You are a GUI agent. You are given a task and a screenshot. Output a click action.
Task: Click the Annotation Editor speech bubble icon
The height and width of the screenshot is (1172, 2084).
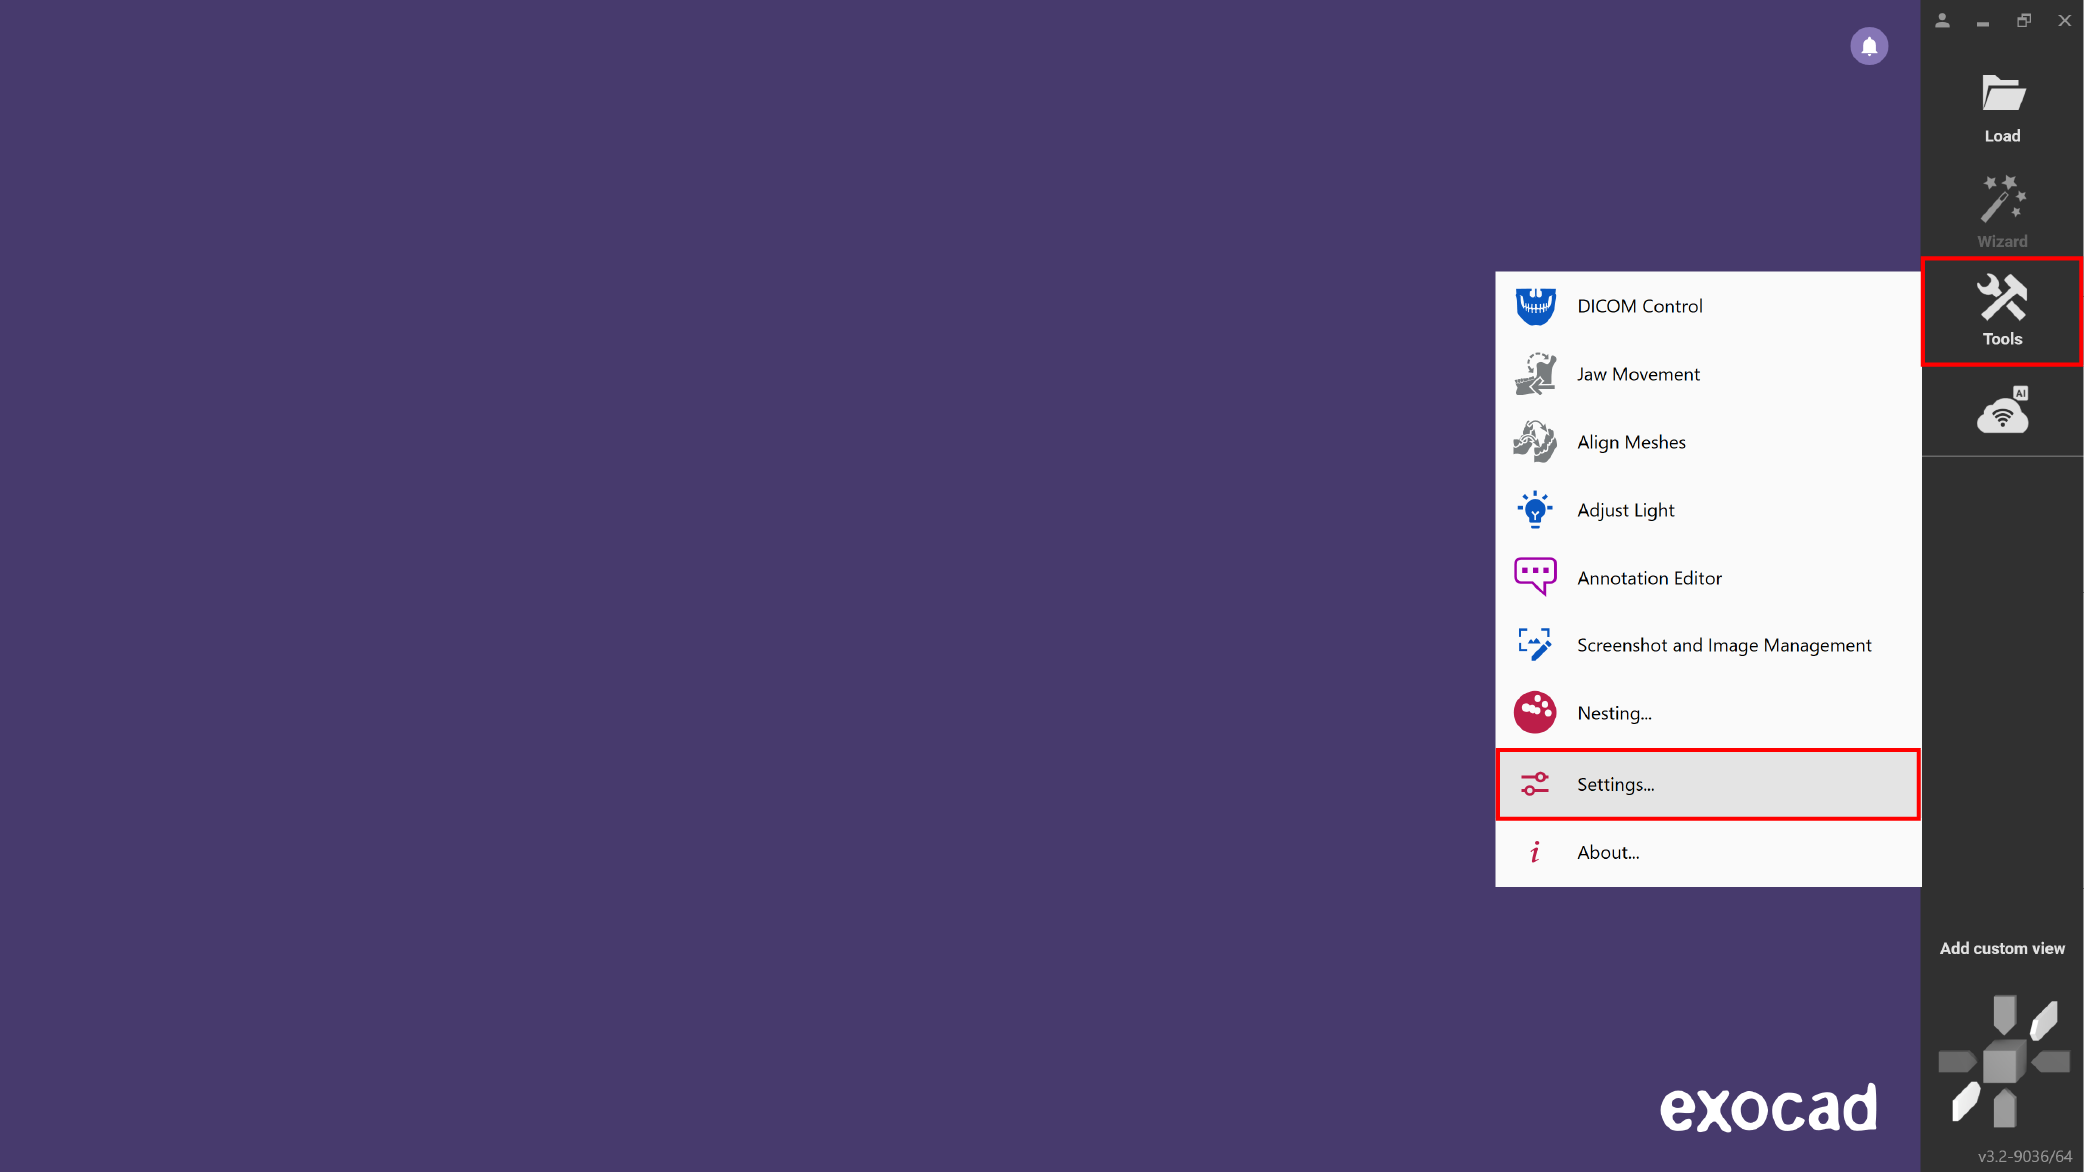click(x=1535, y=577)
